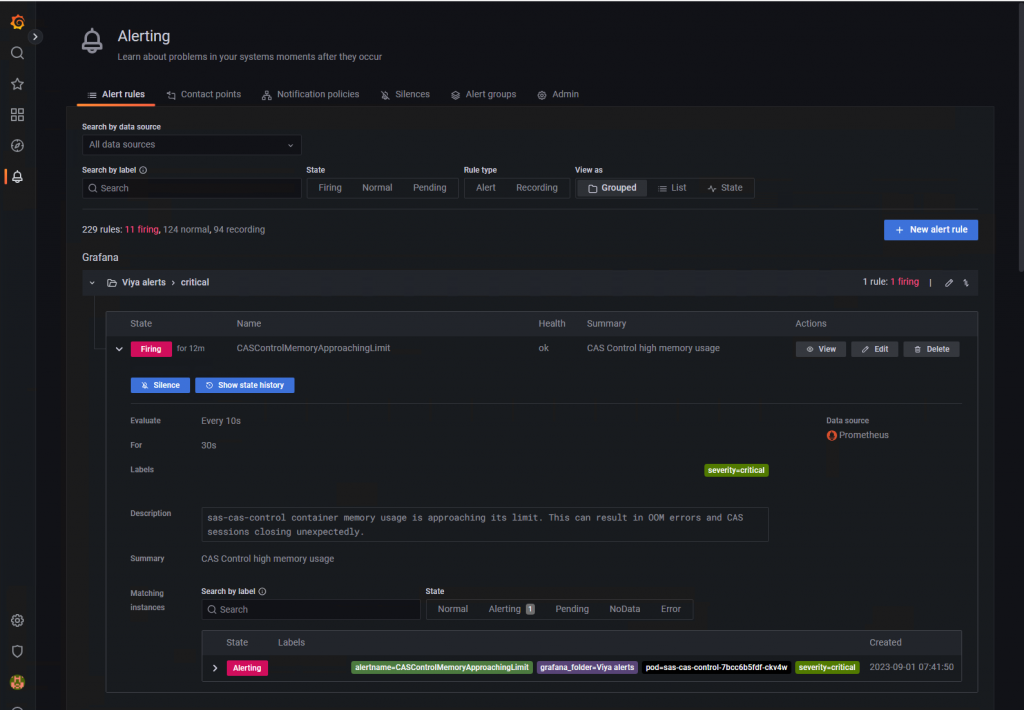Open the admin shield icon

click(17, 651)
